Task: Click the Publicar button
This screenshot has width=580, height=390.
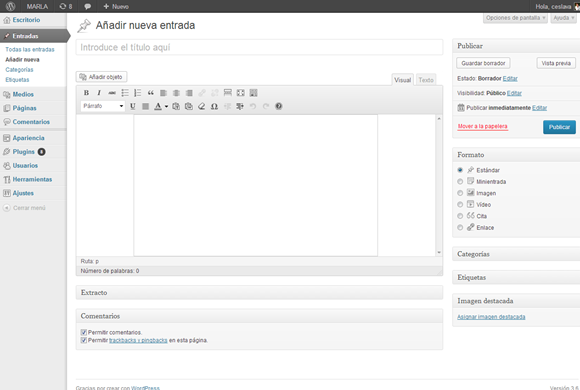Action: click(559, 127)
